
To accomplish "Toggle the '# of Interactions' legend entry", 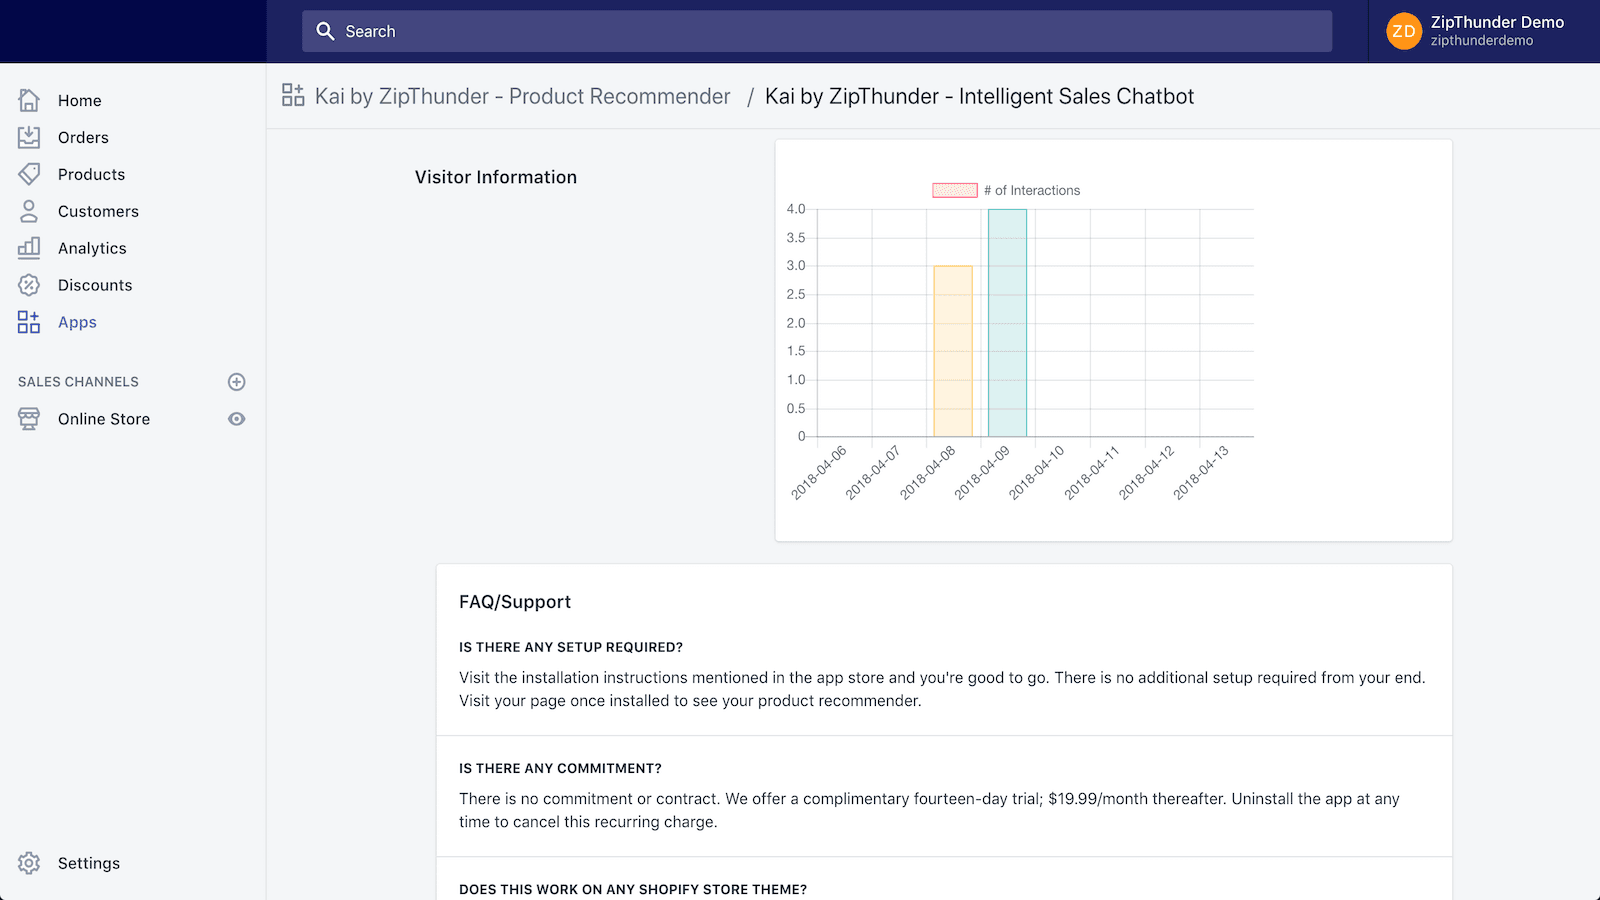I will coord(1005,190).
